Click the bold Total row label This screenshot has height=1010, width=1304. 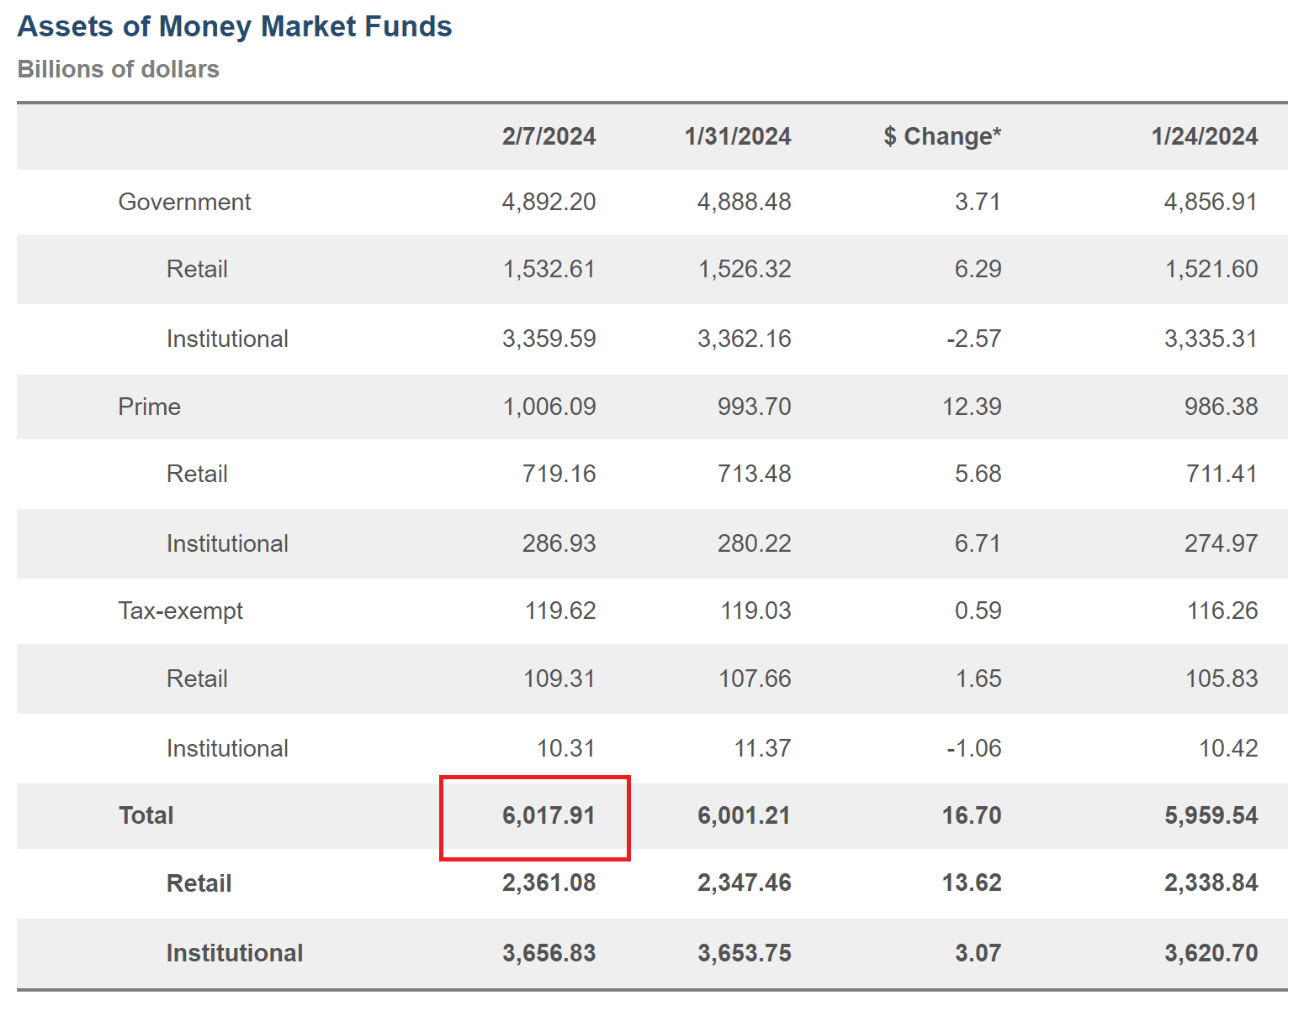(146, 816)
